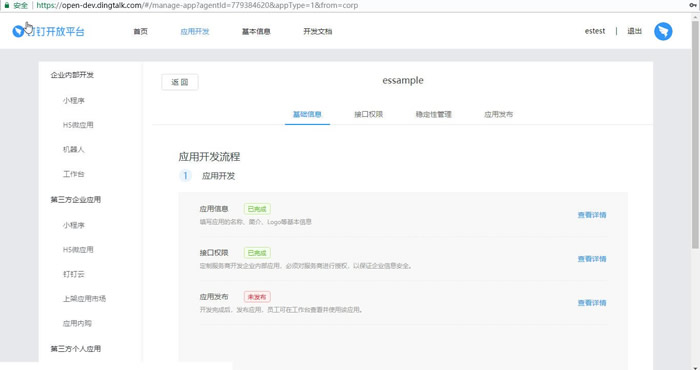Select 机器人 in the sidebar
Image resolution: width=700 pixels, height=370 pixels.
tap(74, 150)
